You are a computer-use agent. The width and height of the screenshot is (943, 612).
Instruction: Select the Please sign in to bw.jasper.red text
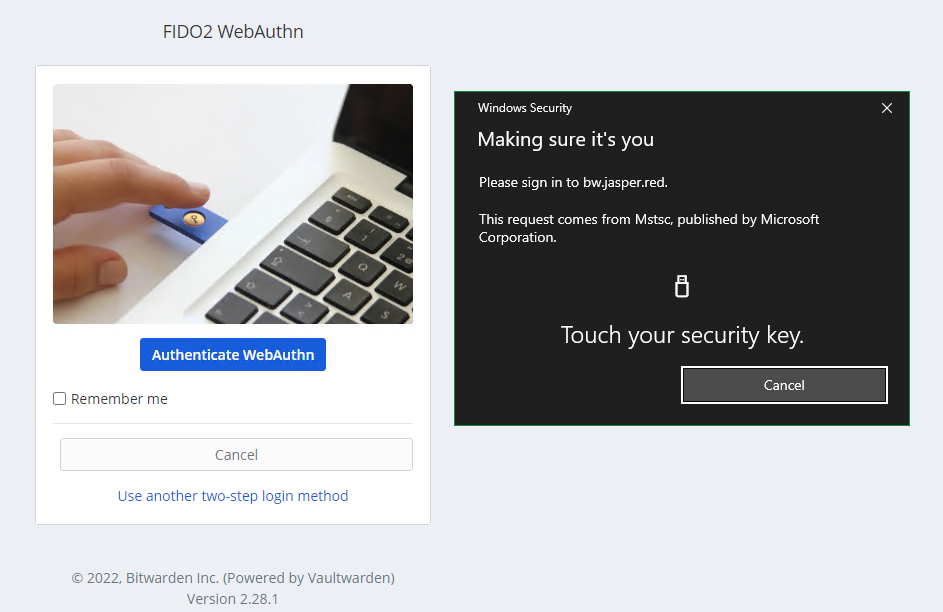point(573,182)
